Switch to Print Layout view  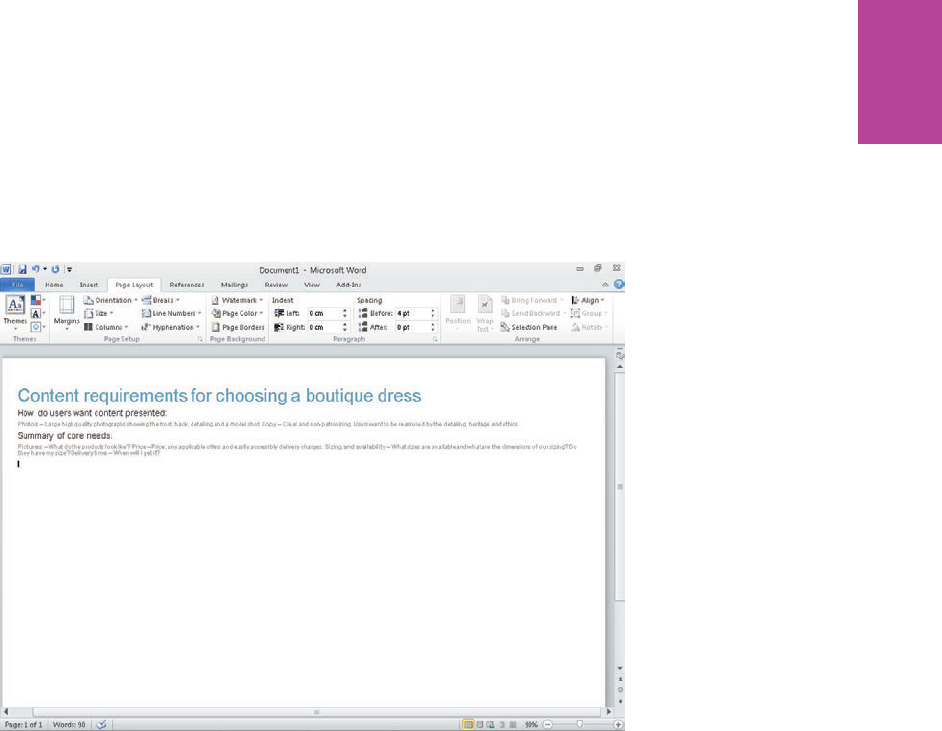coord(468,725)
